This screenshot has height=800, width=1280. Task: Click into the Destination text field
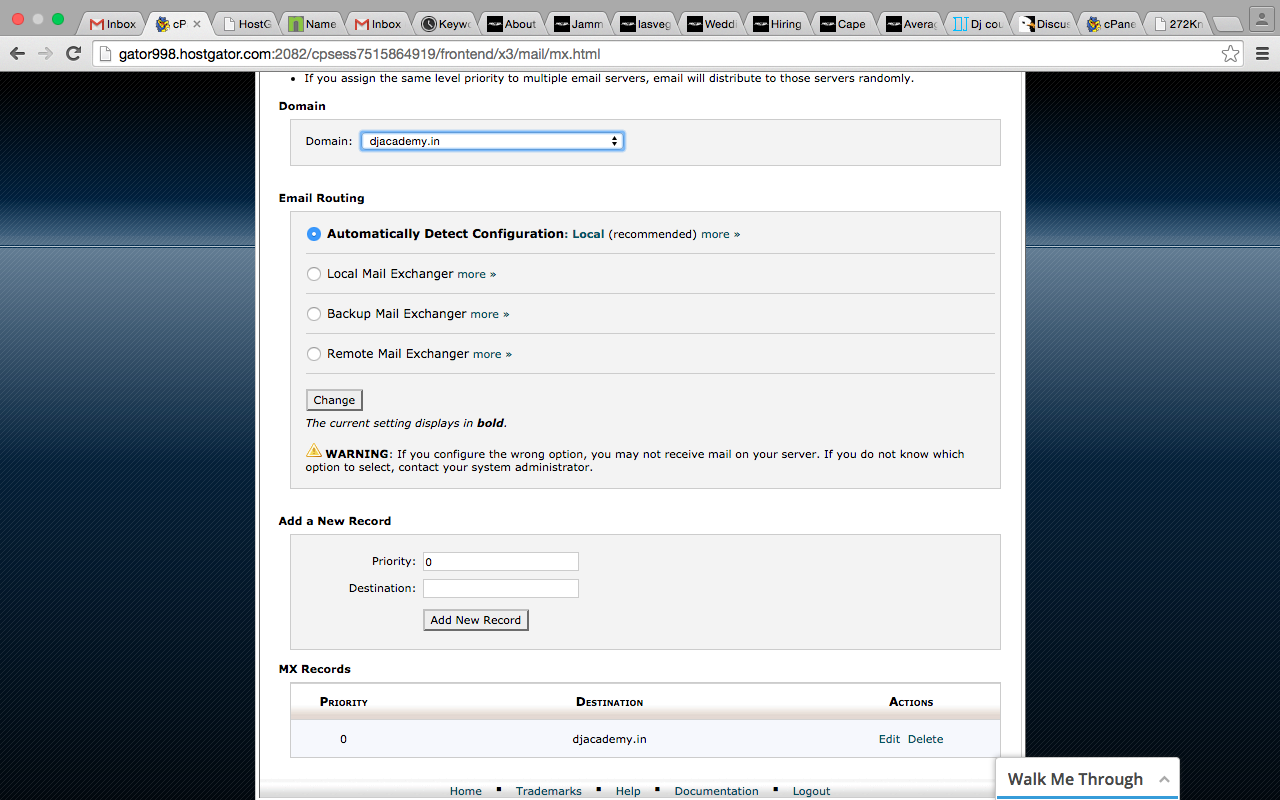tap(501, 589)
